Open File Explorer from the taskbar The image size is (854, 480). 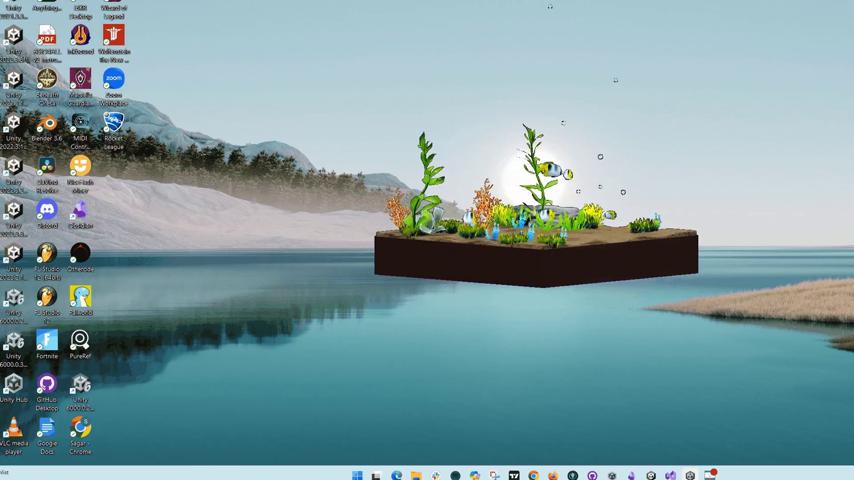(416, 475)
